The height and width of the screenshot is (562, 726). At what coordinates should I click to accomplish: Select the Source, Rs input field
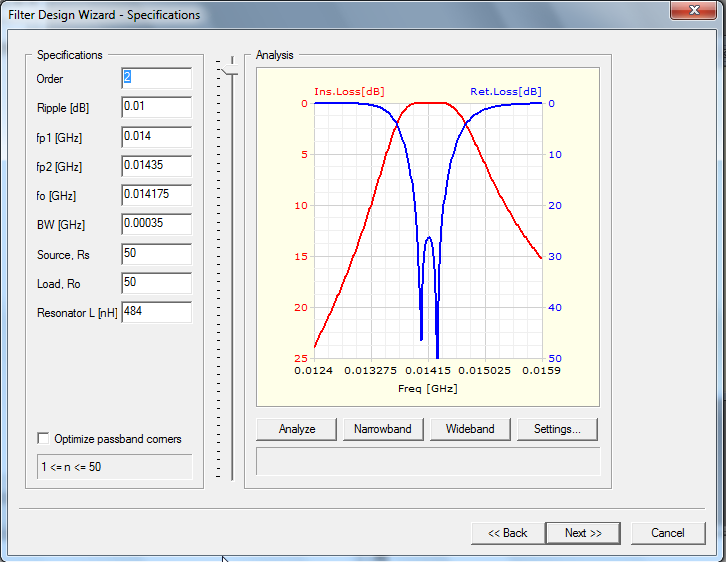(156, 254)
